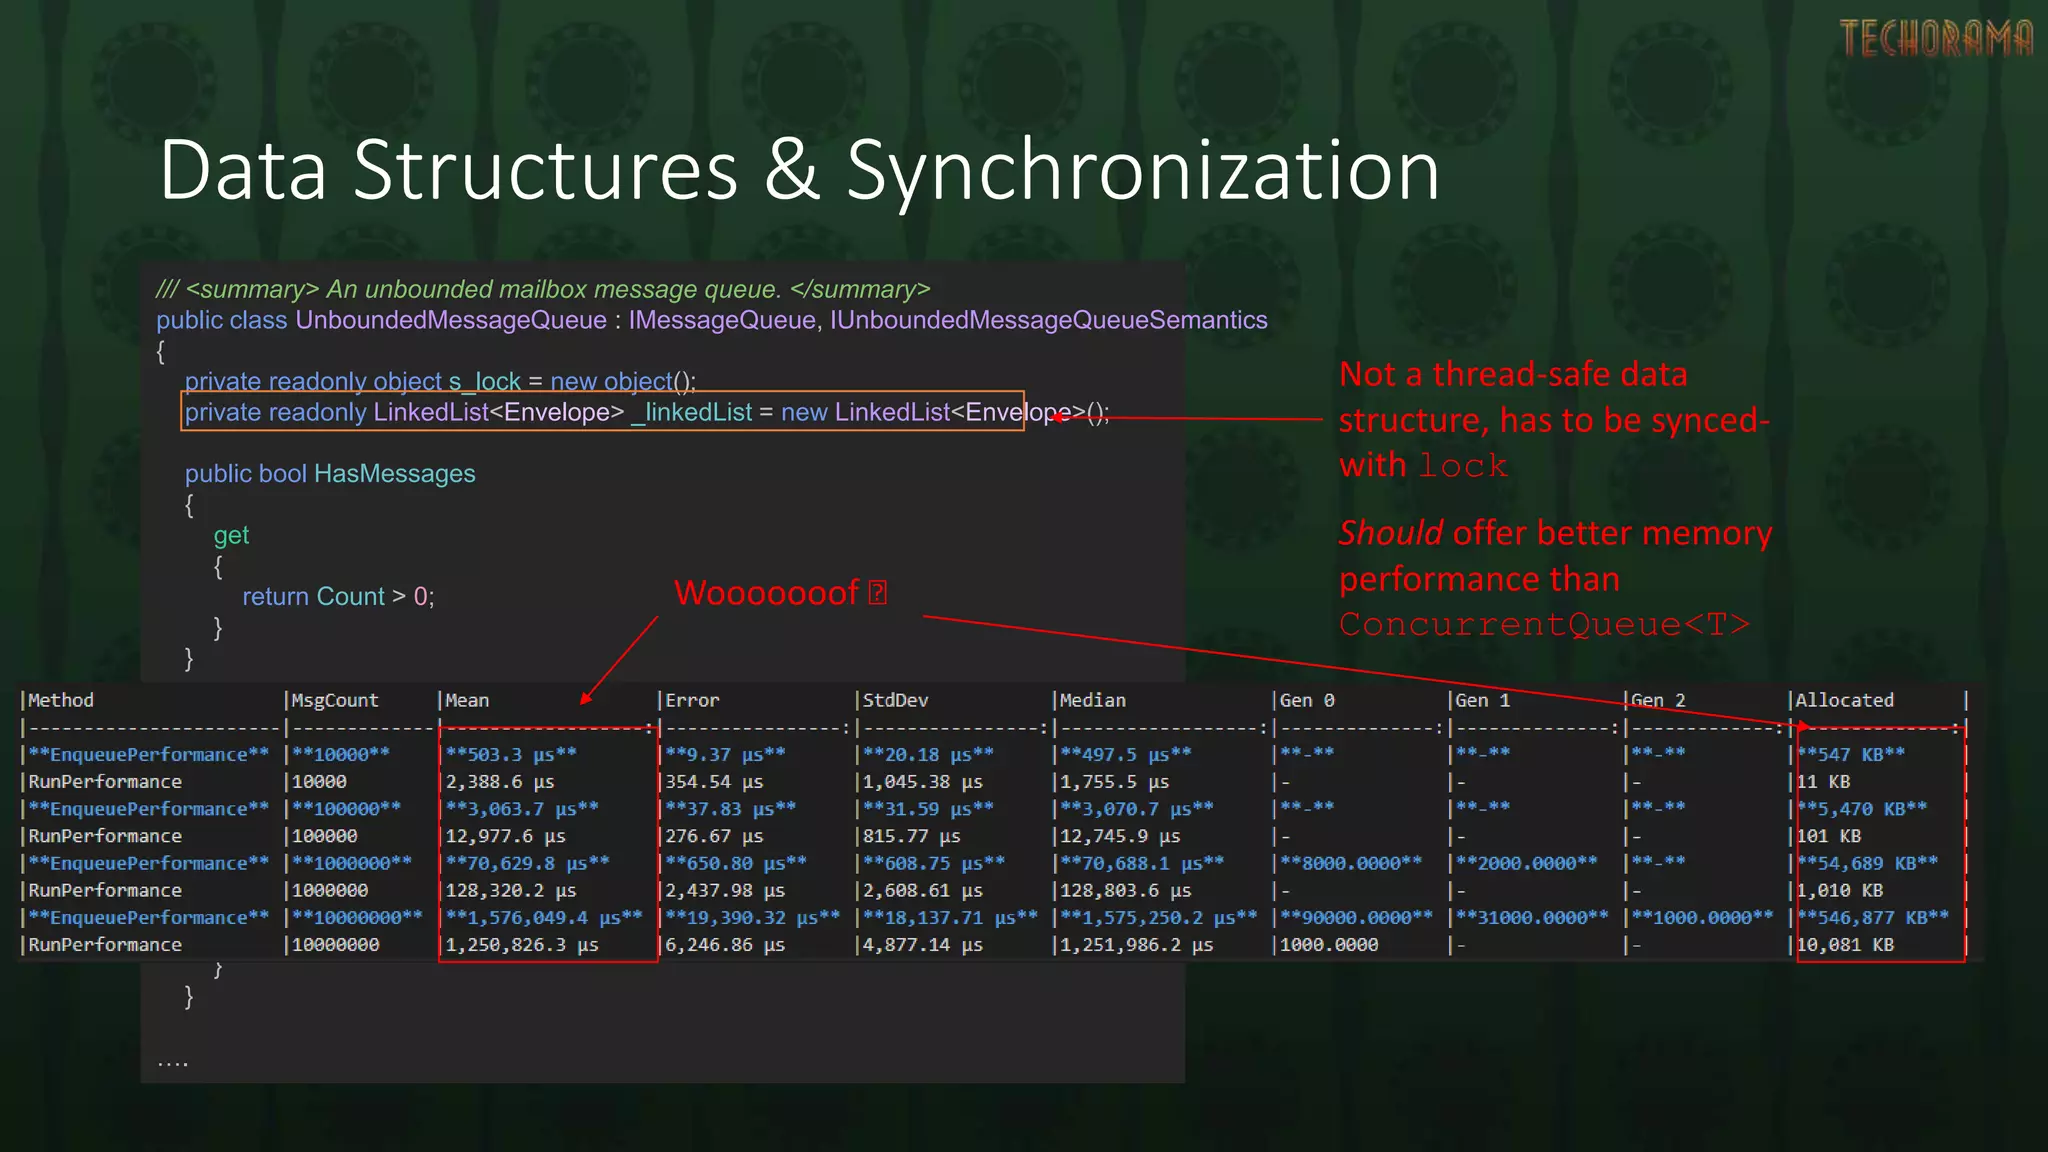Click mean value '12,977.6 μs'
Image resolution: width=2048 pixels, height=1152 pixels.
(506, 835)
